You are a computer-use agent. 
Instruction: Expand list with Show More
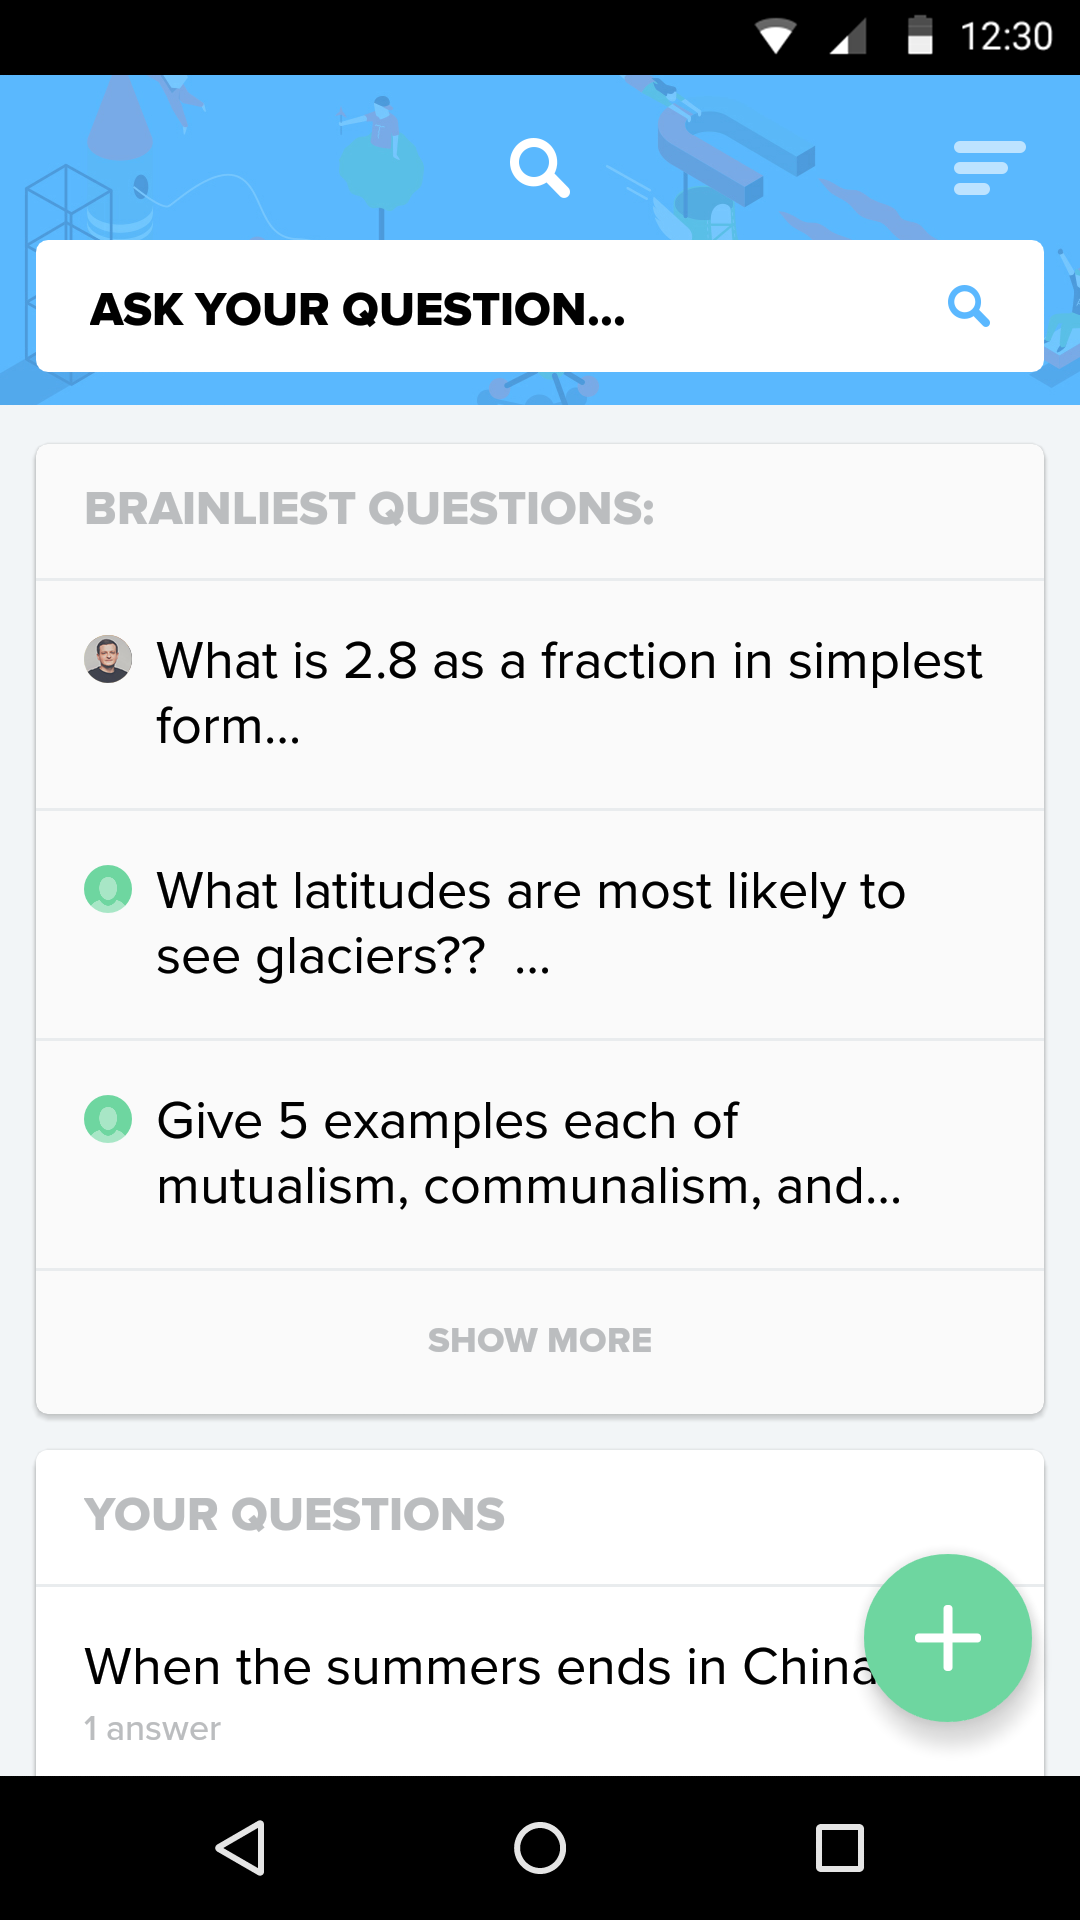(x=540, y=1340)
